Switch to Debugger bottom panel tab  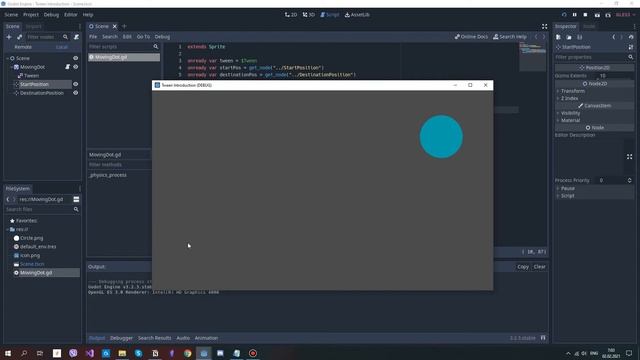[121, 338]
